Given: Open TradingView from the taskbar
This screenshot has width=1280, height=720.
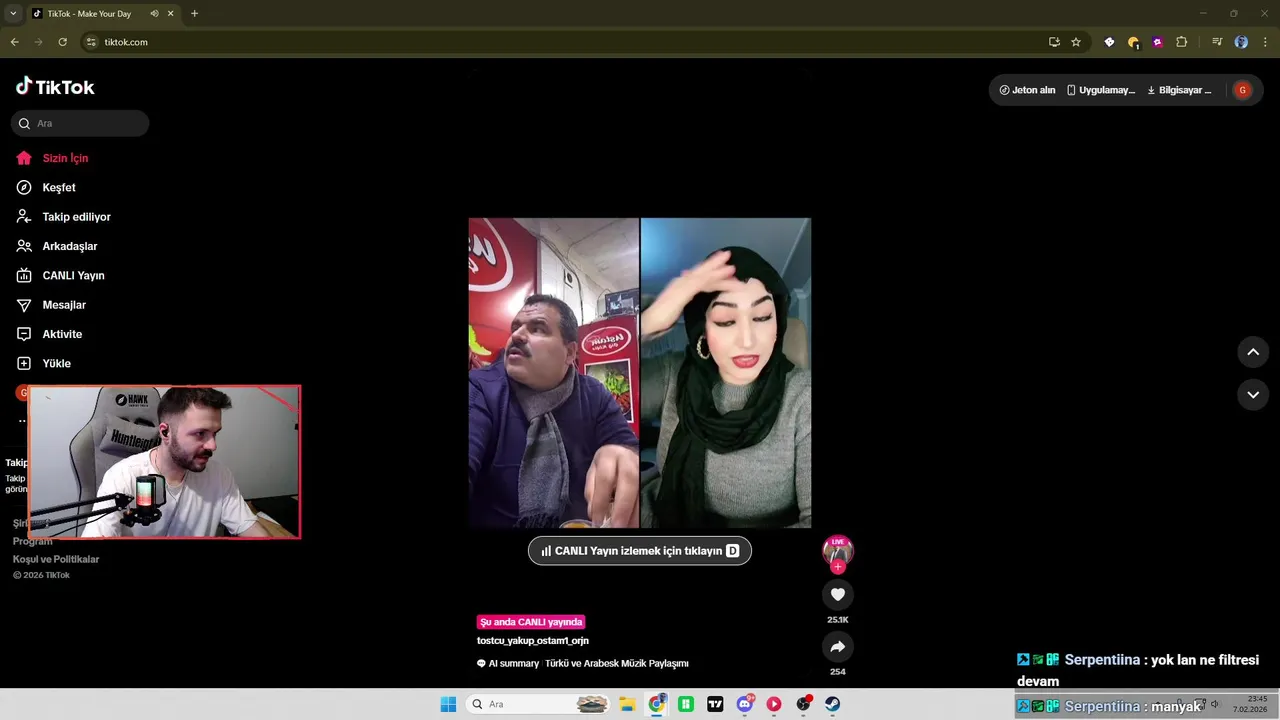Looking at the screenshot, I should tap(715, 704).
